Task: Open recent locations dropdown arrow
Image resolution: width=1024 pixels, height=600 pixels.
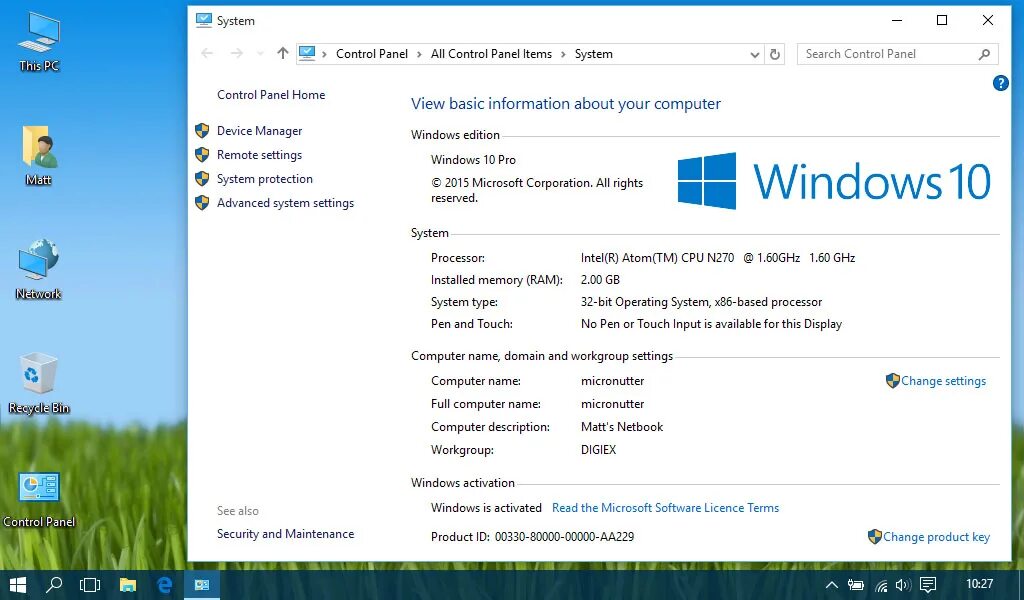Action: (x=260, y=54)
